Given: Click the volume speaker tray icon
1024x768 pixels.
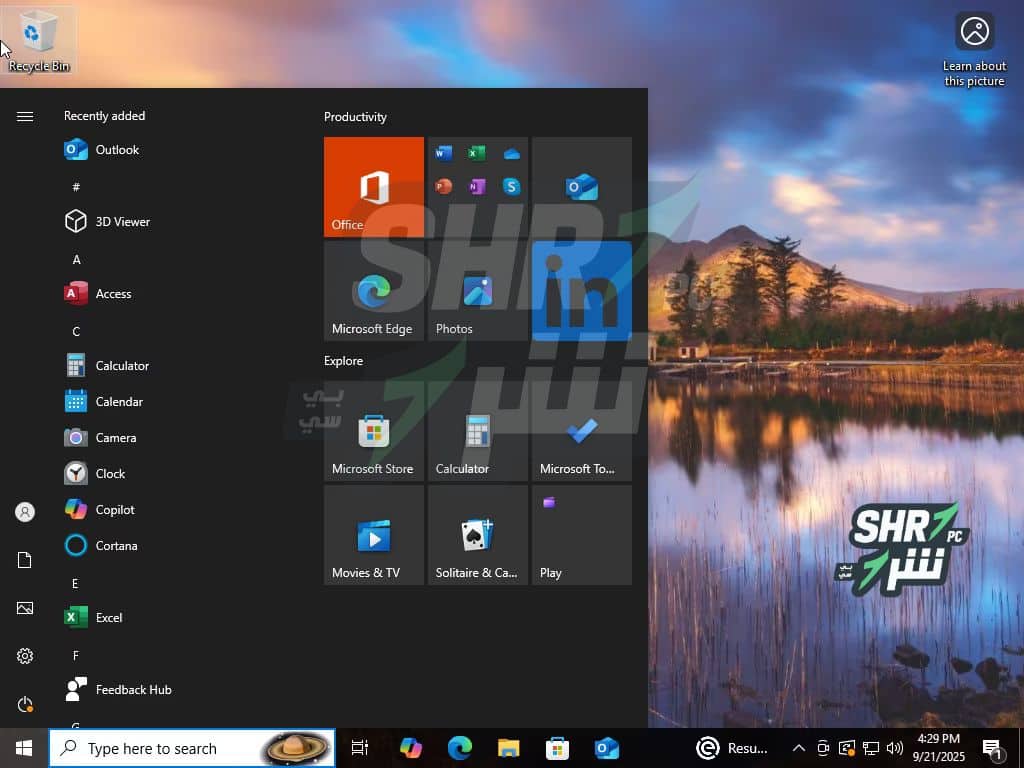Looking at the screenshot, I should coord(895,748).
